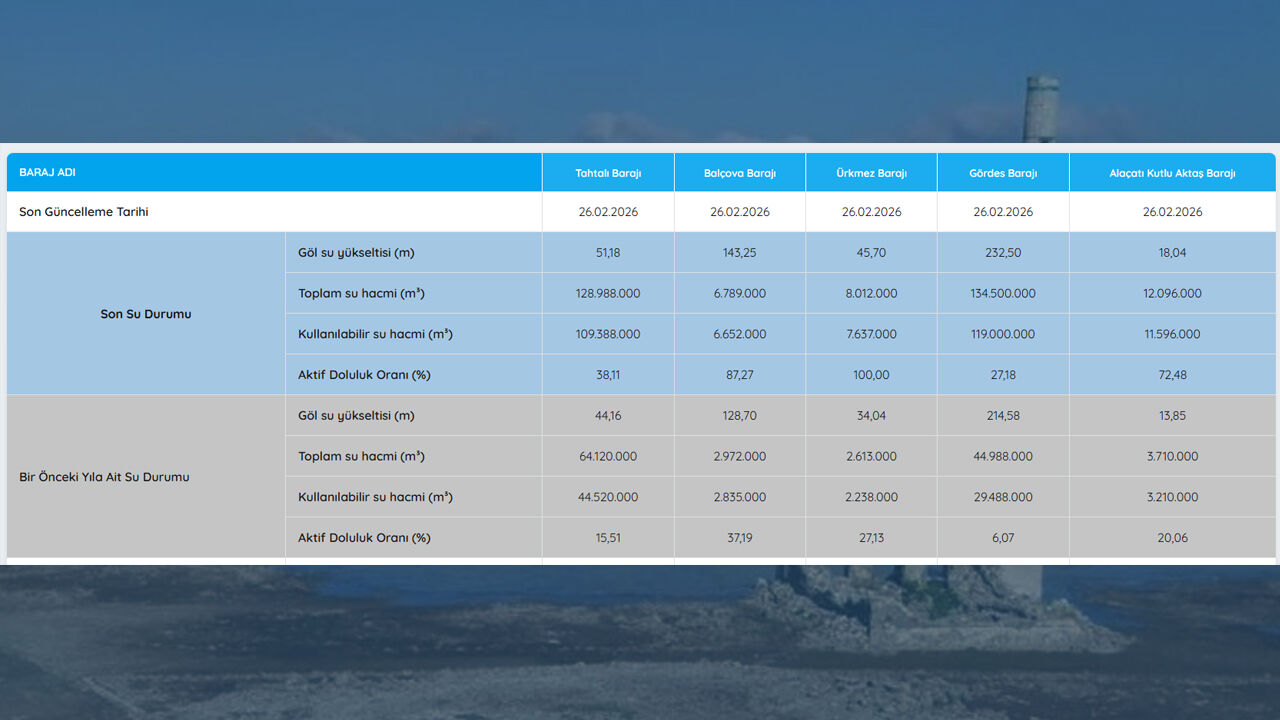Select Tahtalı's total volume 128.988.000
1280x720 pixels.
(608, 294)
